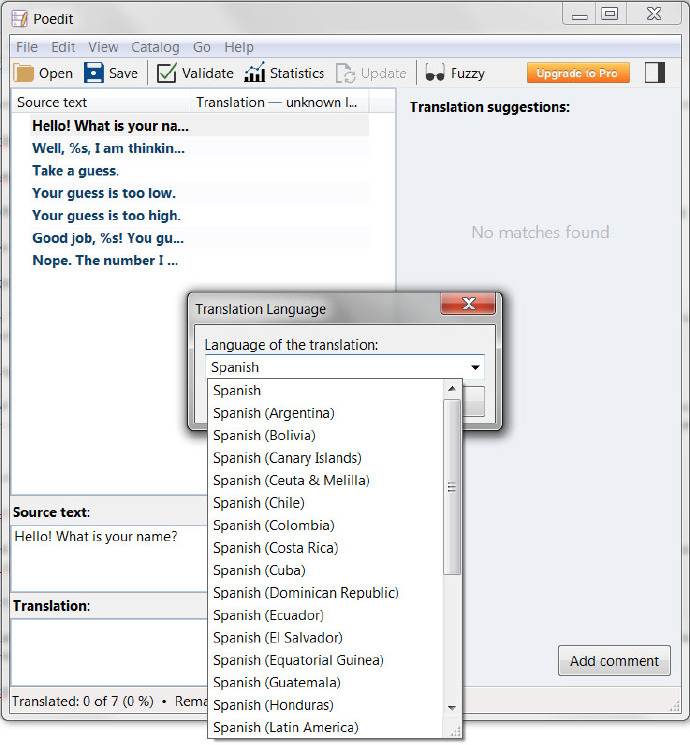The image size is (690, 745).
Task: Open the Go menu
Action: pos(201,47)
